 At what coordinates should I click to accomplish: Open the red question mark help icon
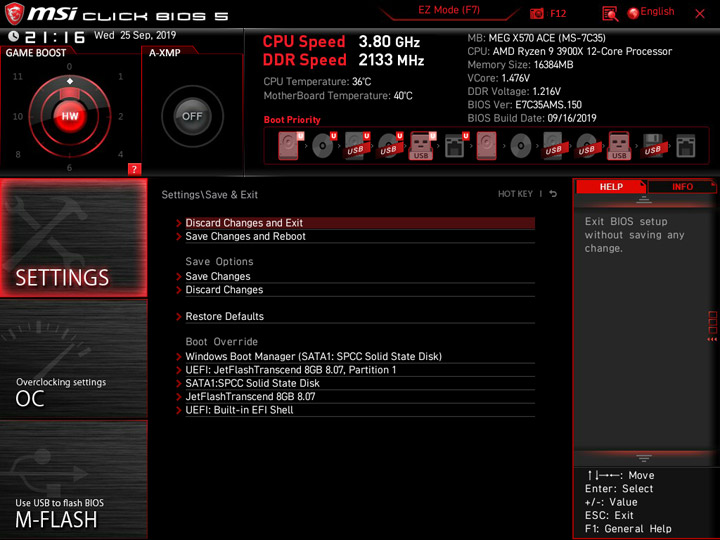(134, 169)
